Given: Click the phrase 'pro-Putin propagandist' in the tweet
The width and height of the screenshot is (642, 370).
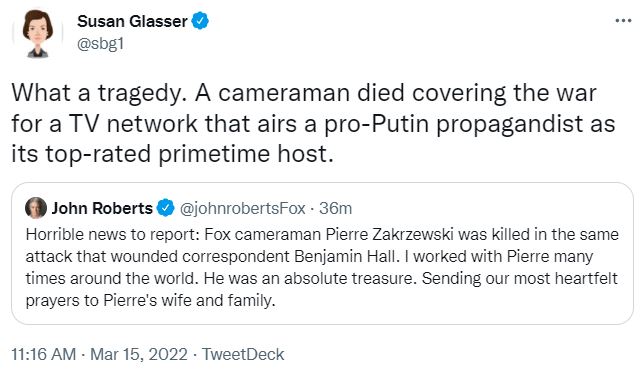Looking at the screenshot, I should (x=454, y=124).
